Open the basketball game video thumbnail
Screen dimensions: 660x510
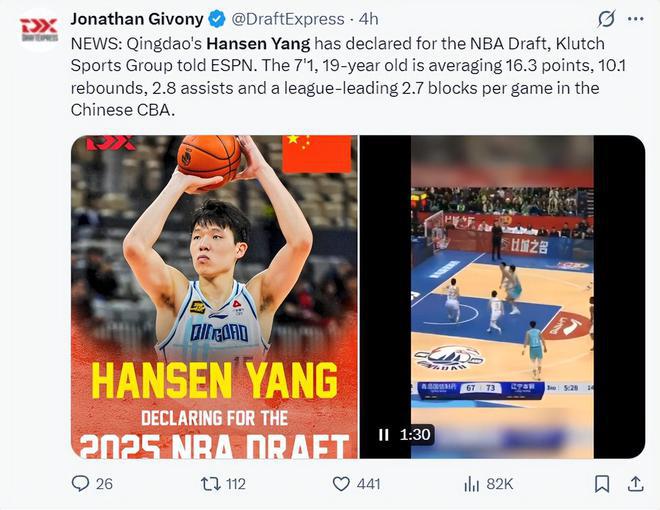pos(502,297)
